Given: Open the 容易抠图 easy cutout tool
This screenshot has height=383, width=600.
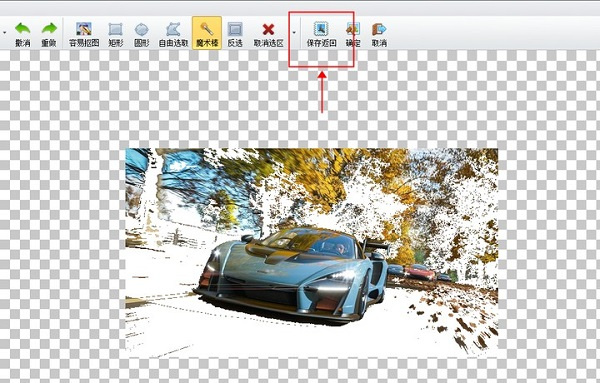Looking at the screenshot, I should point(84,34).
